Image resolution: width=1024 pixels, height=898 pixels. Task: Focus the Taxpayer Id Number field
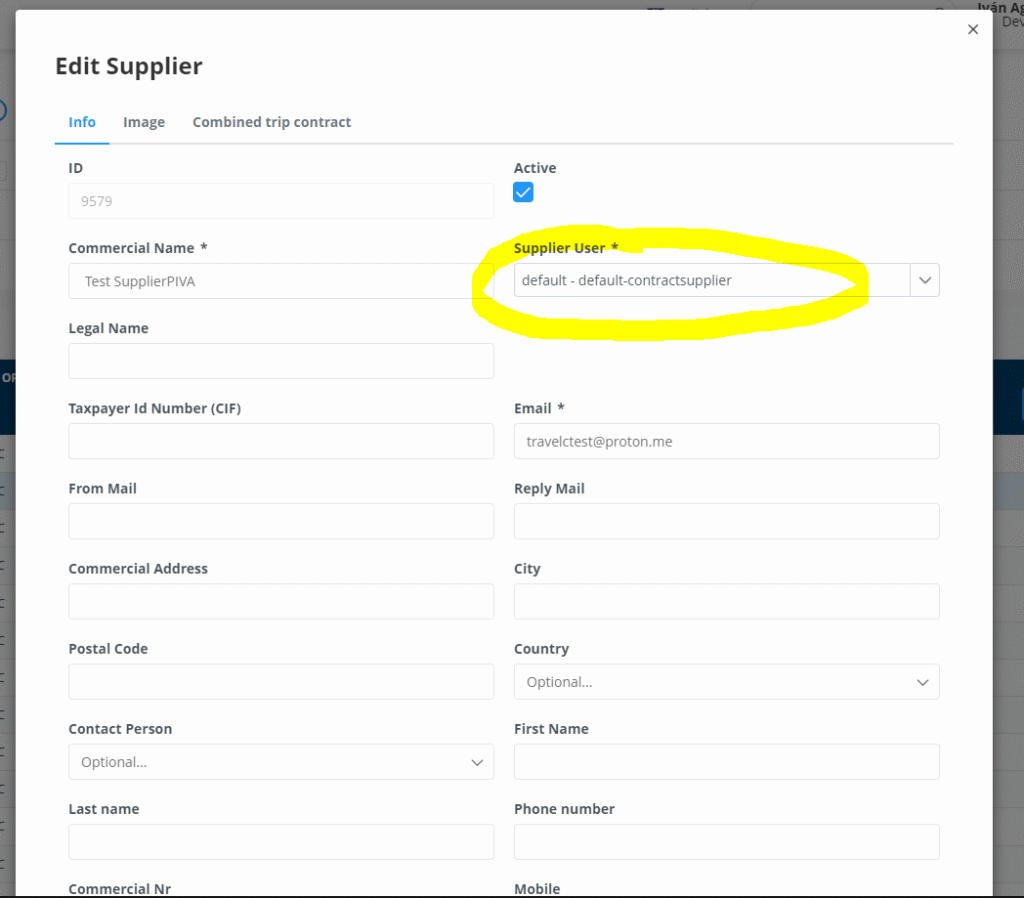click(280, 441)
